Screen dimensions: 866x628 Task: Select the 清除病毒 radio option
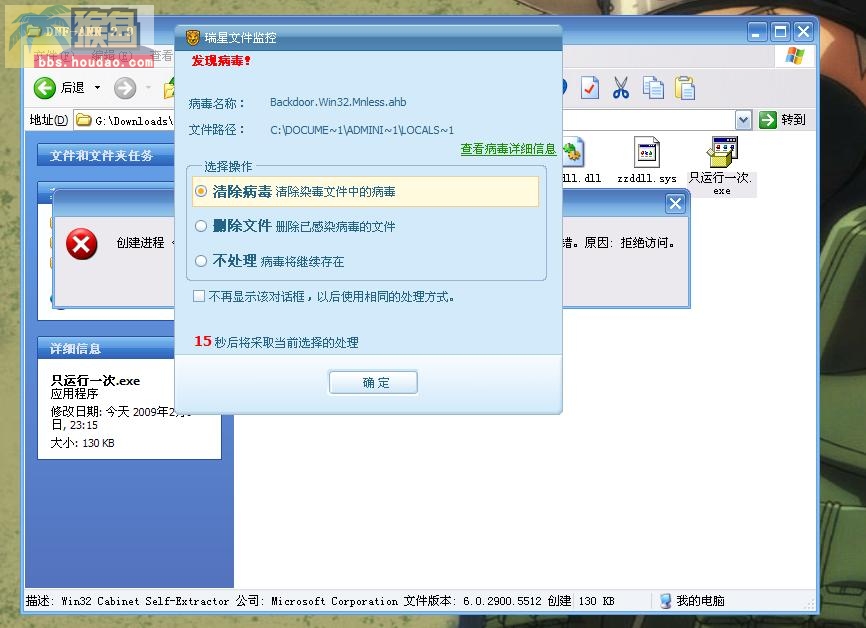[200, 191]
